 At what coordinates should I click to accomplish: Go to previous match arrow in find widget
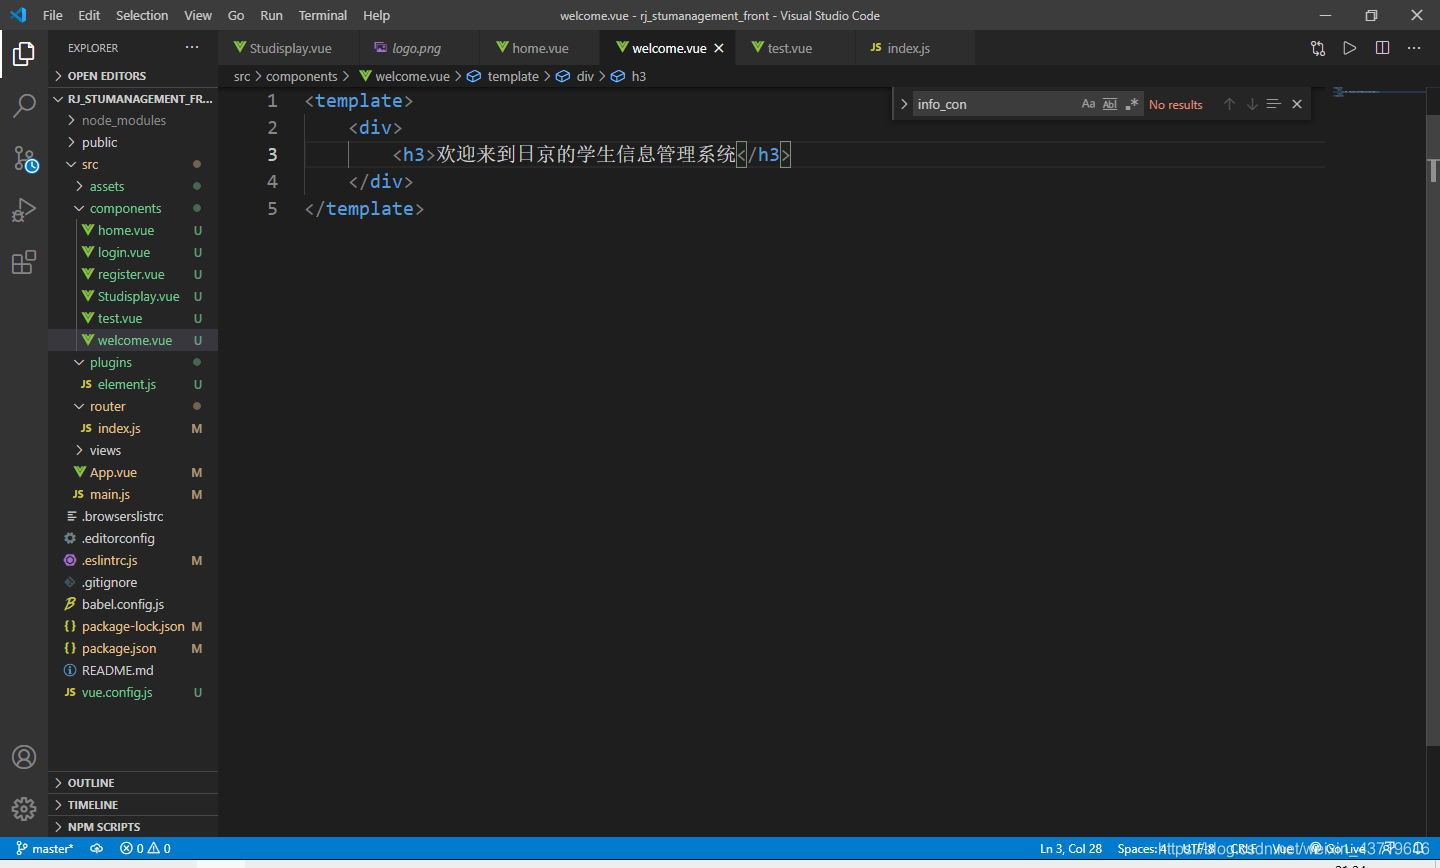(1230, 104)
